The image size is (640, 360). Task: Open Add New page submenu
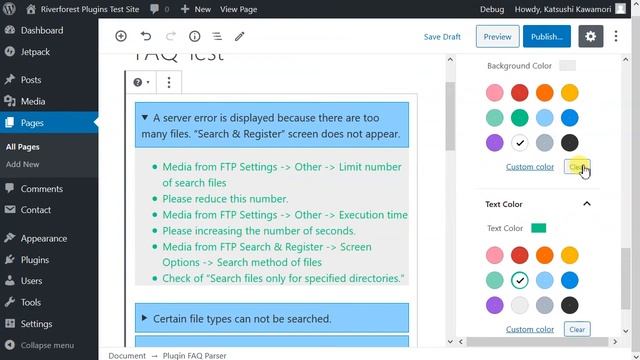(22, 164)
